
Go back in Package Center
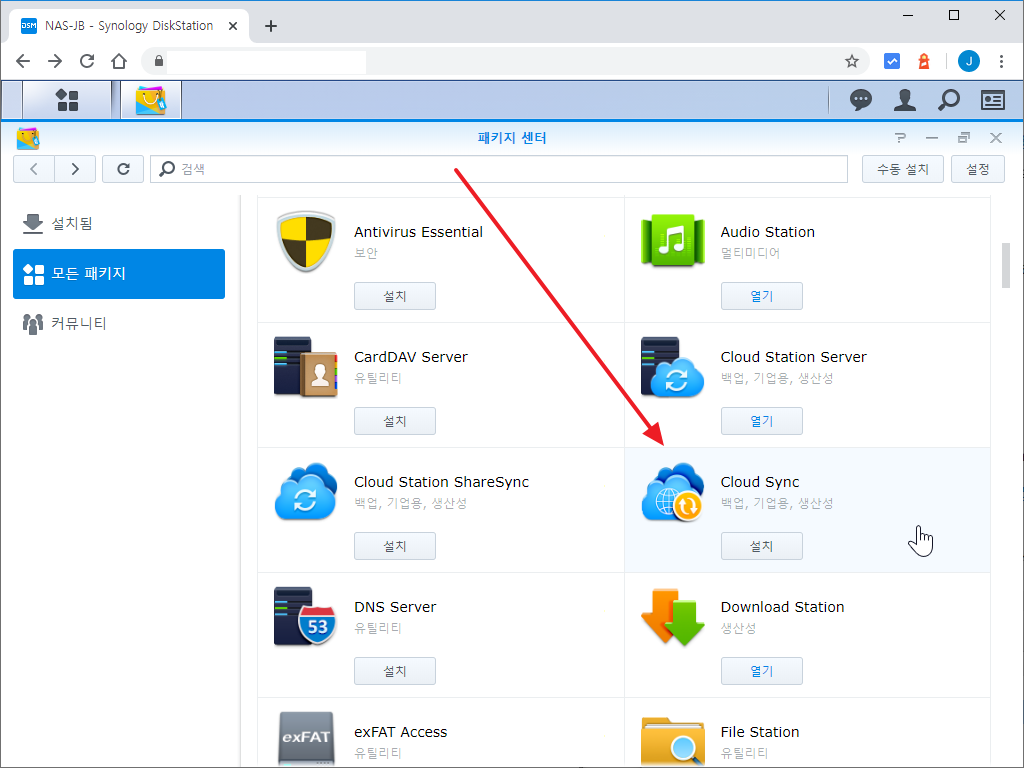click(x=34, y=169)
